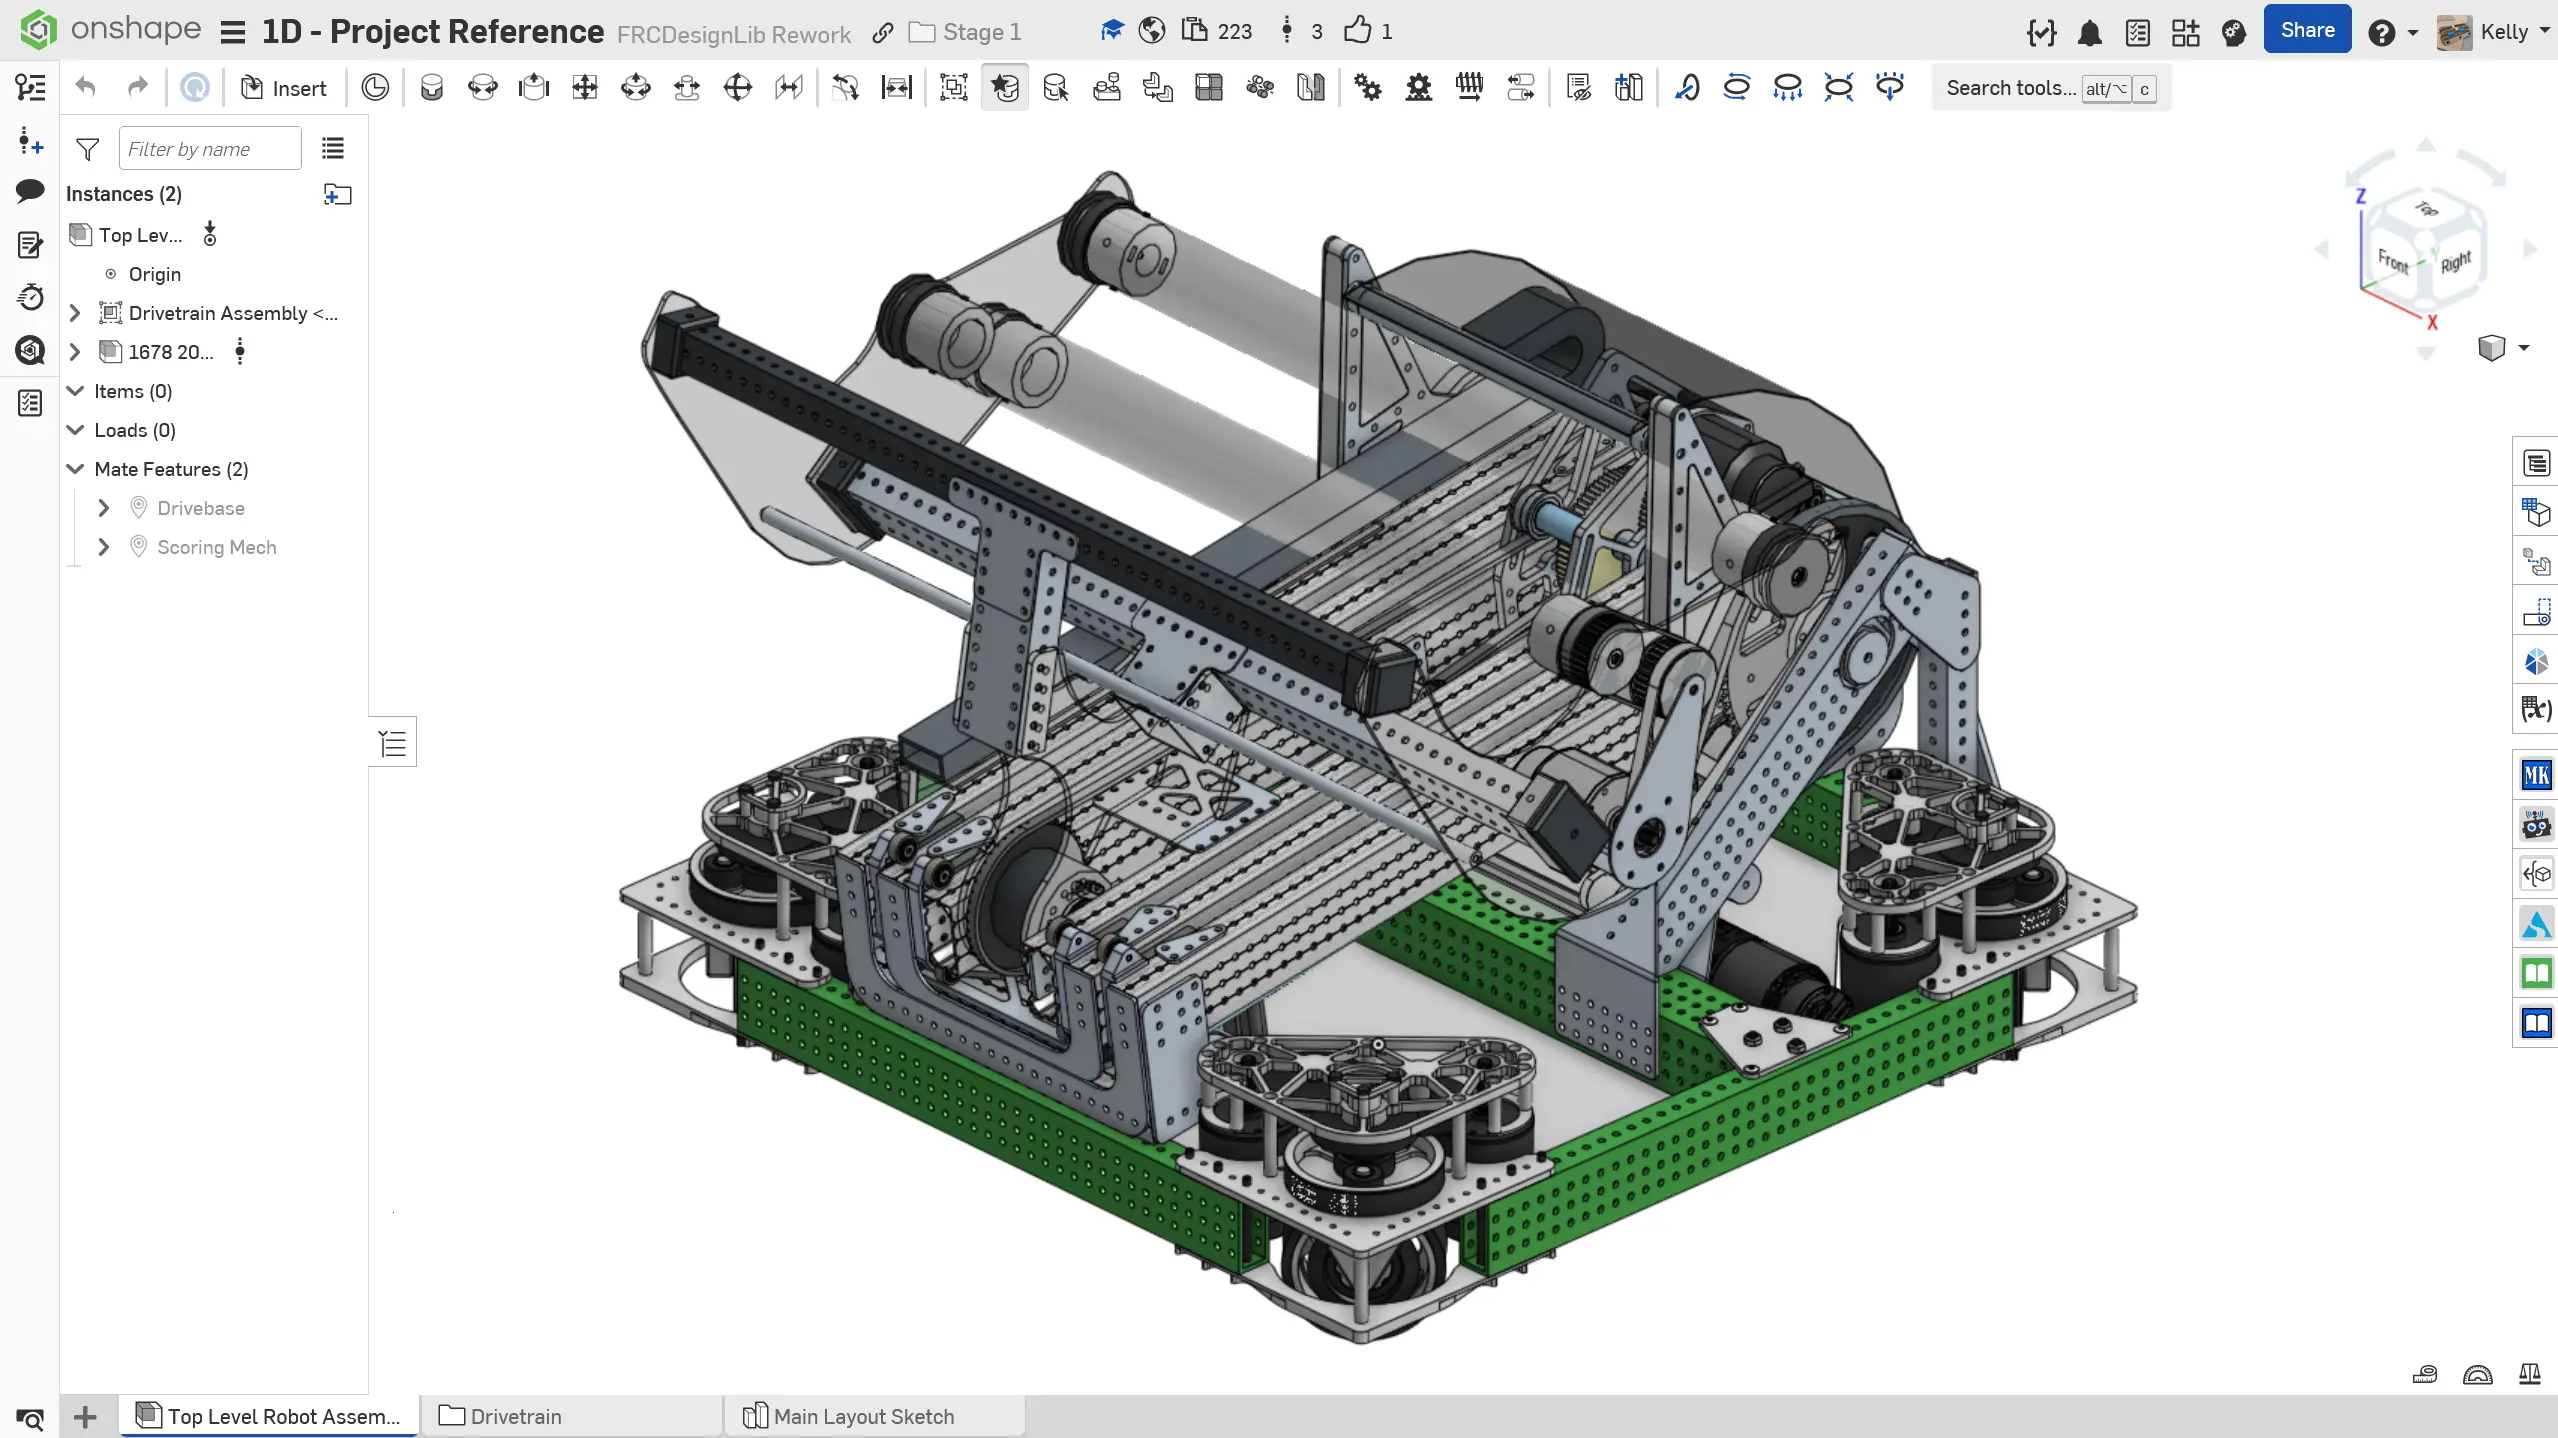Open the filter funnel icon
Image resolution: width=2558 pixels, height=1438 pixels.
88,149
